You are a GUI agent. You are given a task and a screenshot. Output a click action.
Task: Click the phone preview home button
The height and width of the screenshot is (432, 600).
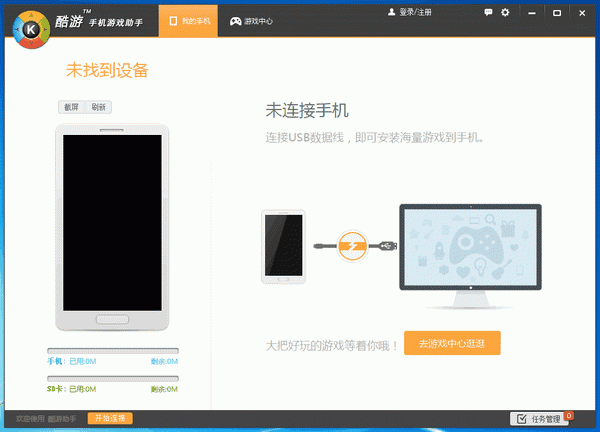112,320
